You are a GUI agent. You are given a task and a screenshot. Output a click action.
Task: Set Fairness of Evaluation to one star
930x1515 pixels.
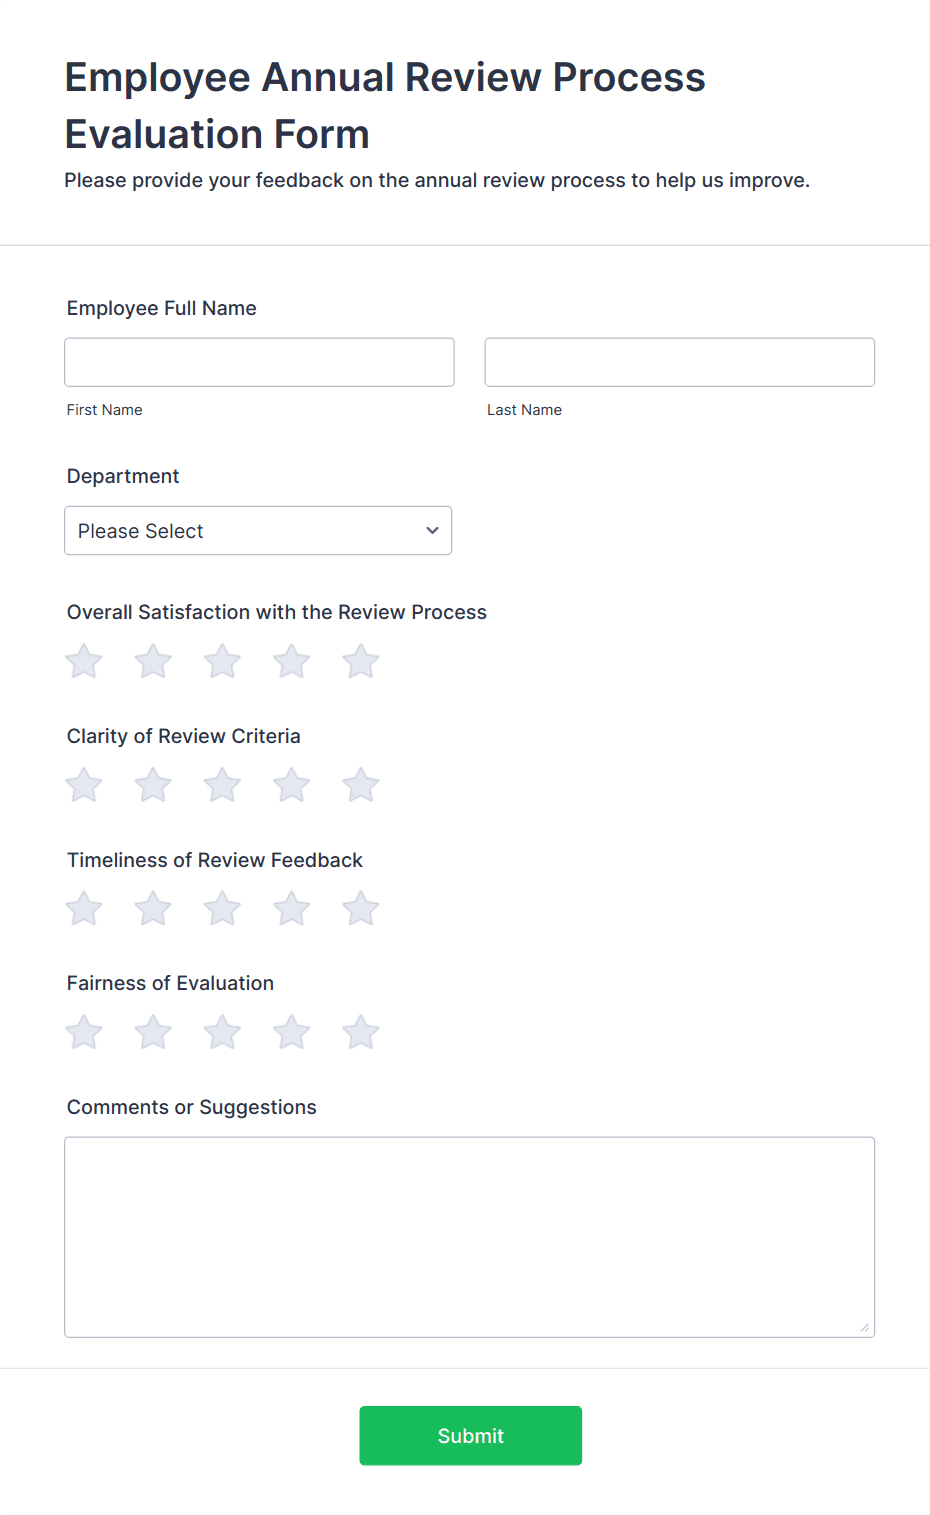84,1032
